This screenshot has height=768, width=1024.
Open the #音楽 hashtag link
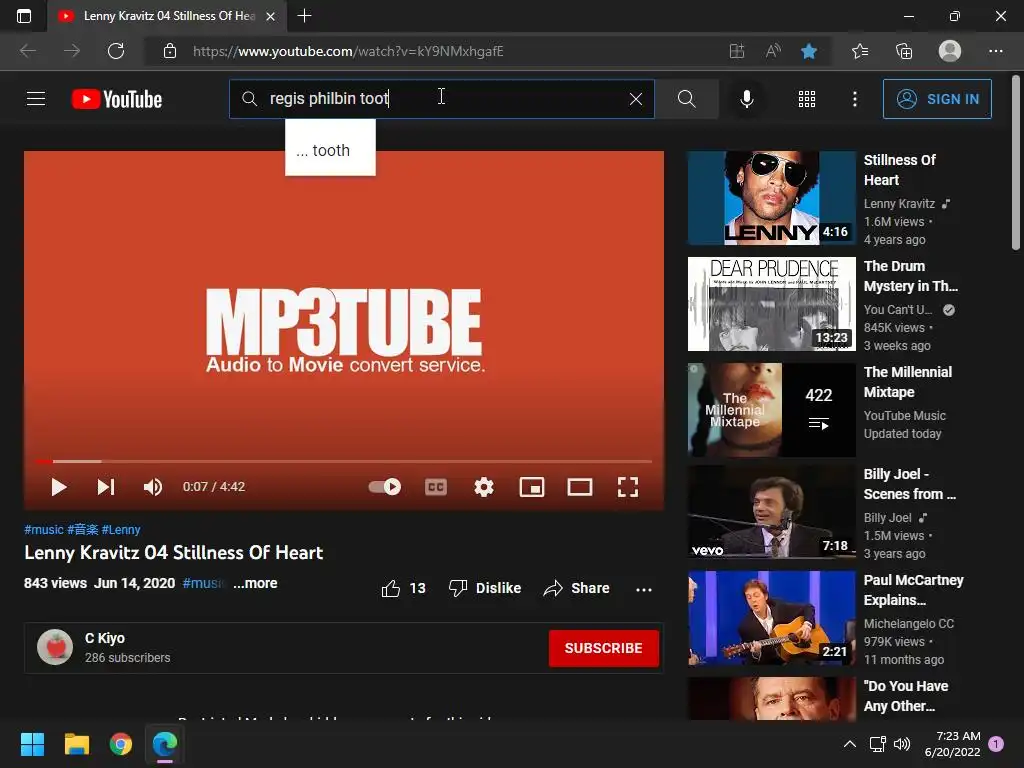click(82, 530)
